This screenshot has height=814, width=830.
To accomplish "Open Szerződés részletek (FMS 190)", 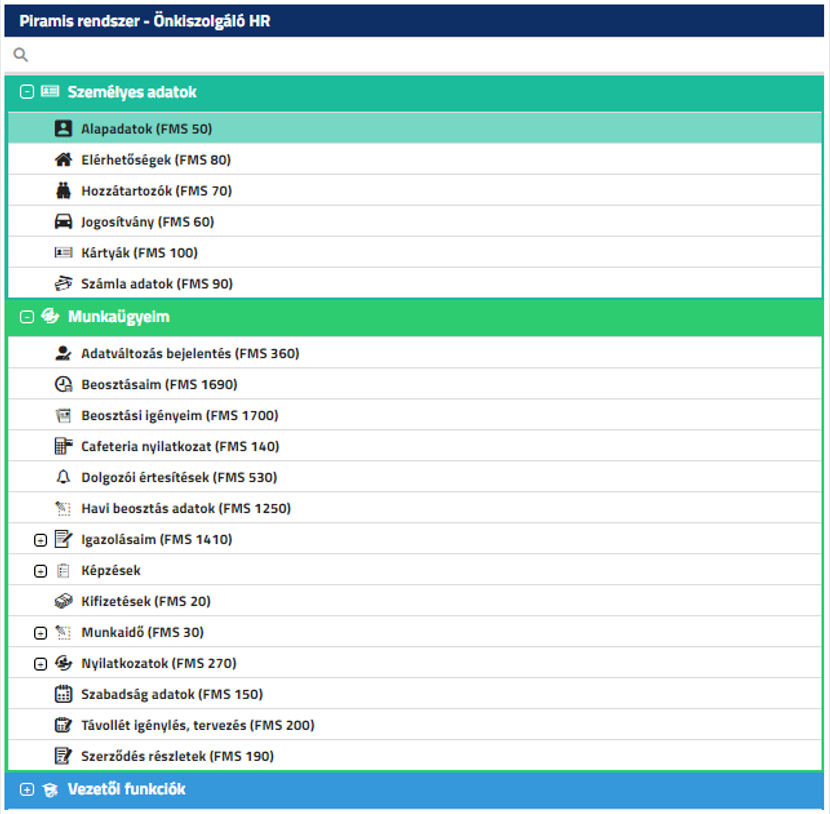I will point(415,756).
